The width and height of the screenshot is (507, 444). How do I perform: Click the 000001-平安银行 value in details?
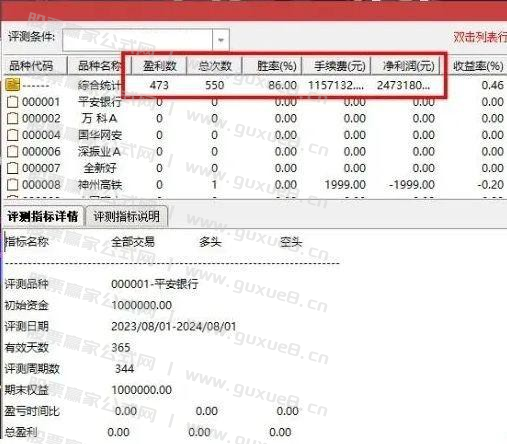pyautogui.click(x=155, y=284)
